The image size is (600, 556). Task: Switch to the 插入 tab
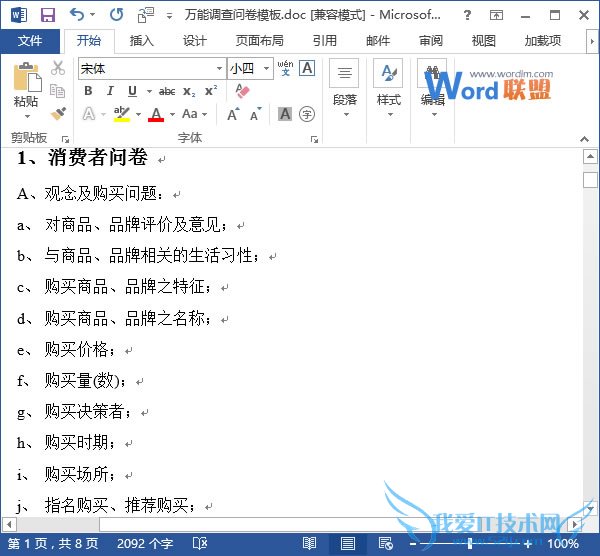(142, 41)
